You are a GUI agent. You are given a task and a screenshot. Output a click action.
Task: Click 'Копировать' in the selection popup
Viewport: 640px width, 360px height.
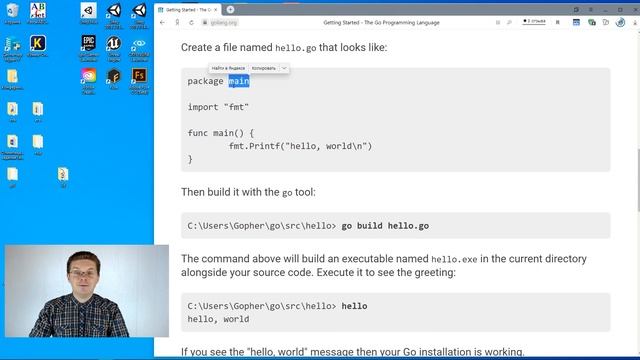click(263, 68)
